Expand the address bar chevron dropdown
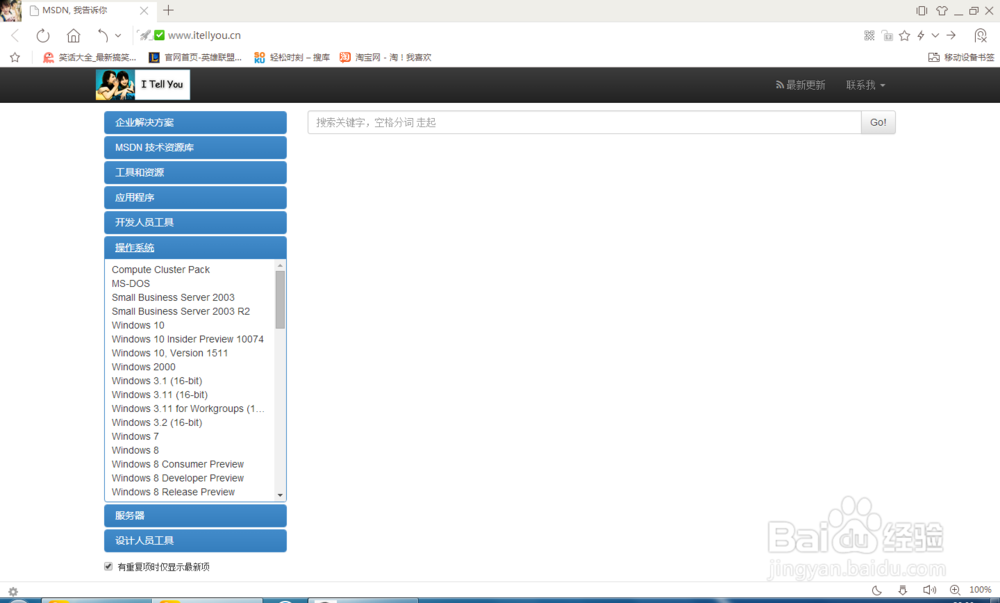The image size is (1000, 603). click(x=935, y=36)
